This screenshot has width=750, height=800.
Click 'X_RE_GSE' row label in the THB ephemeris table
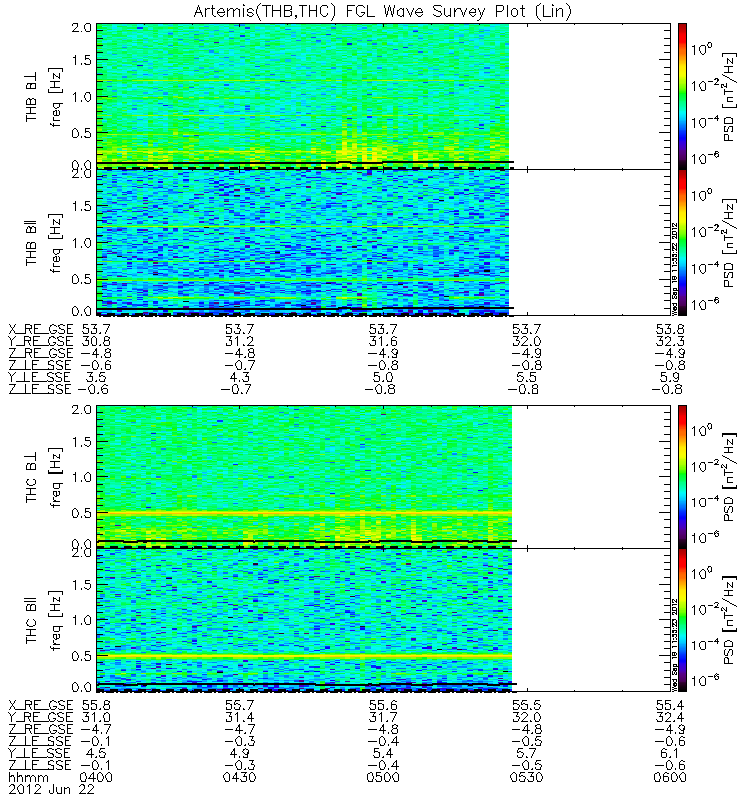coord(40,329)
